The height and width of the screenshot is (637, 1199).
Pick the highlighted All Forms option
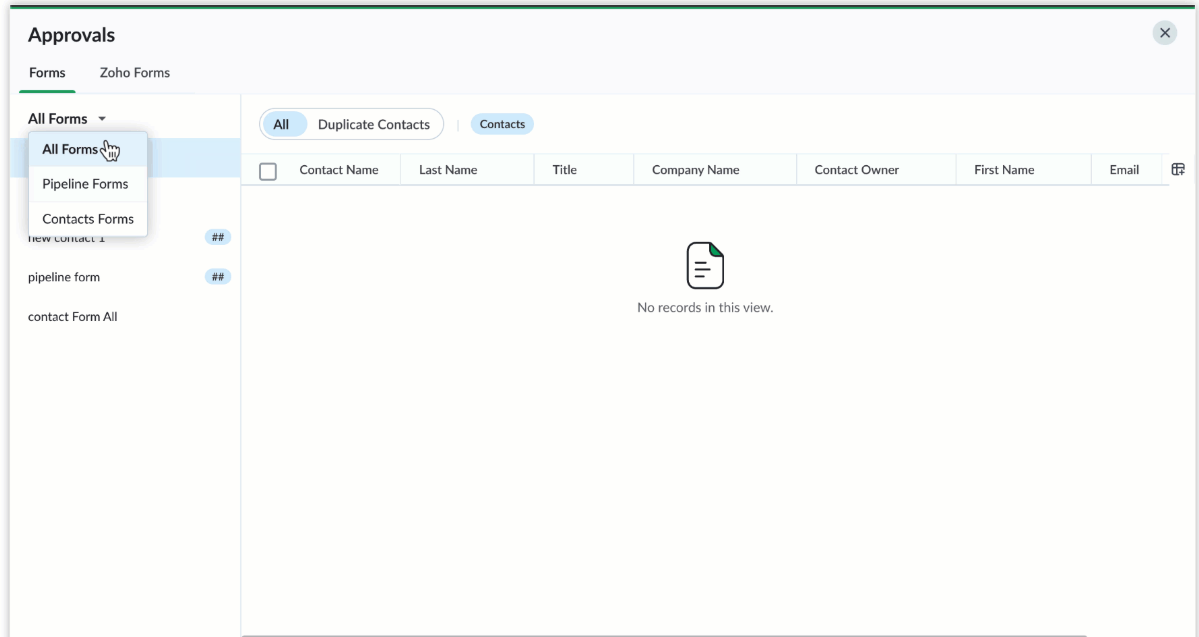click(71, 150)
